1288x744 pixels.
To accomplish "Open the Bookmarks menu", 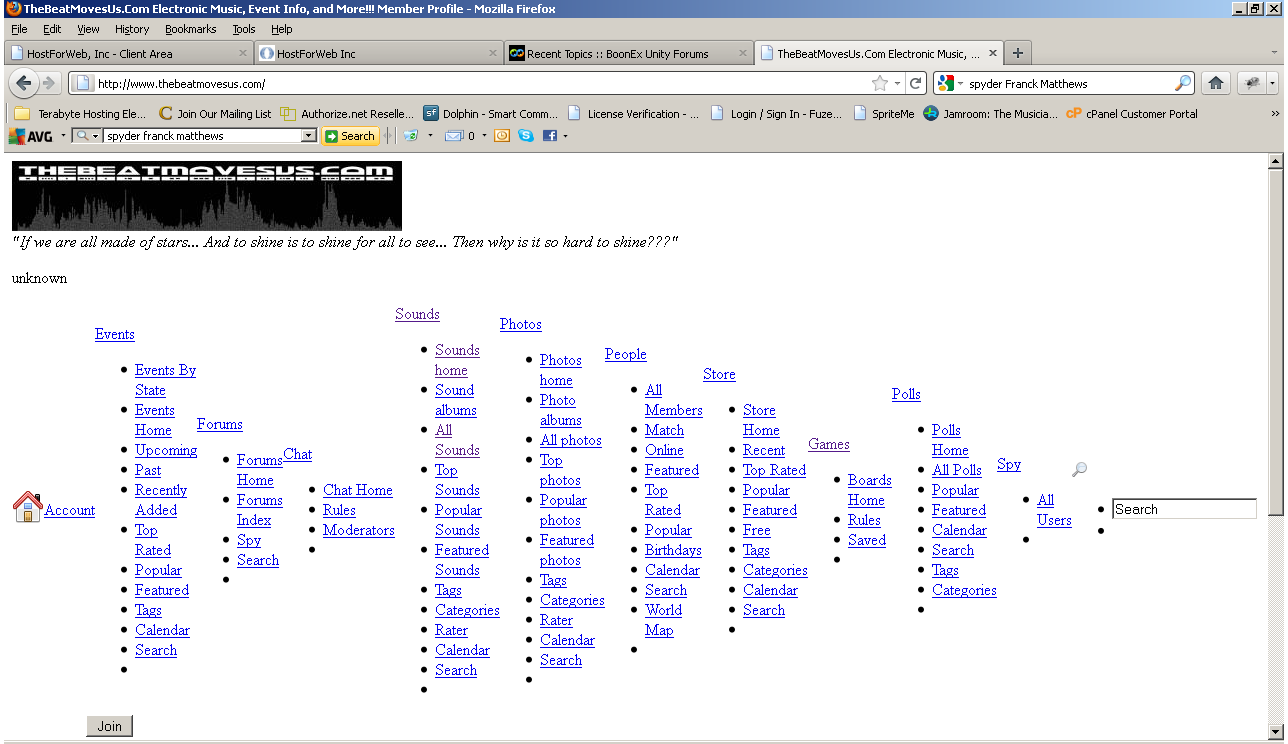I will [x=190, y=29].
